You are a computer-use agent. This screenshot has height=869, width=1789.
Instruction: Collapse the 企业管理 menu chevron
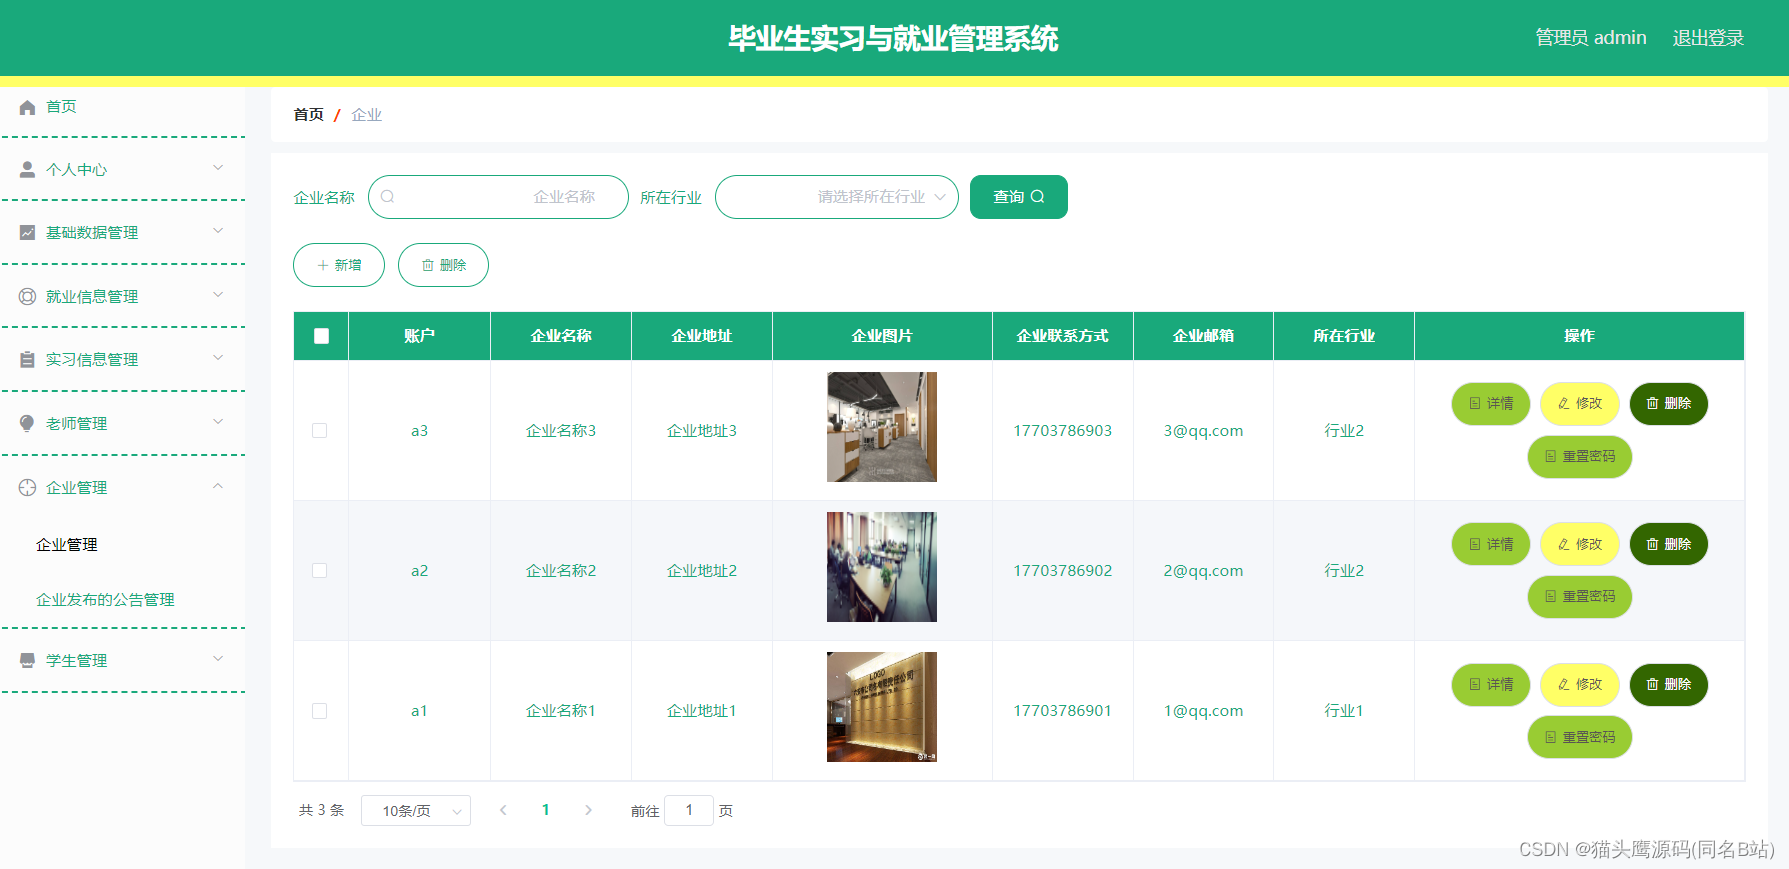point(218,486)
